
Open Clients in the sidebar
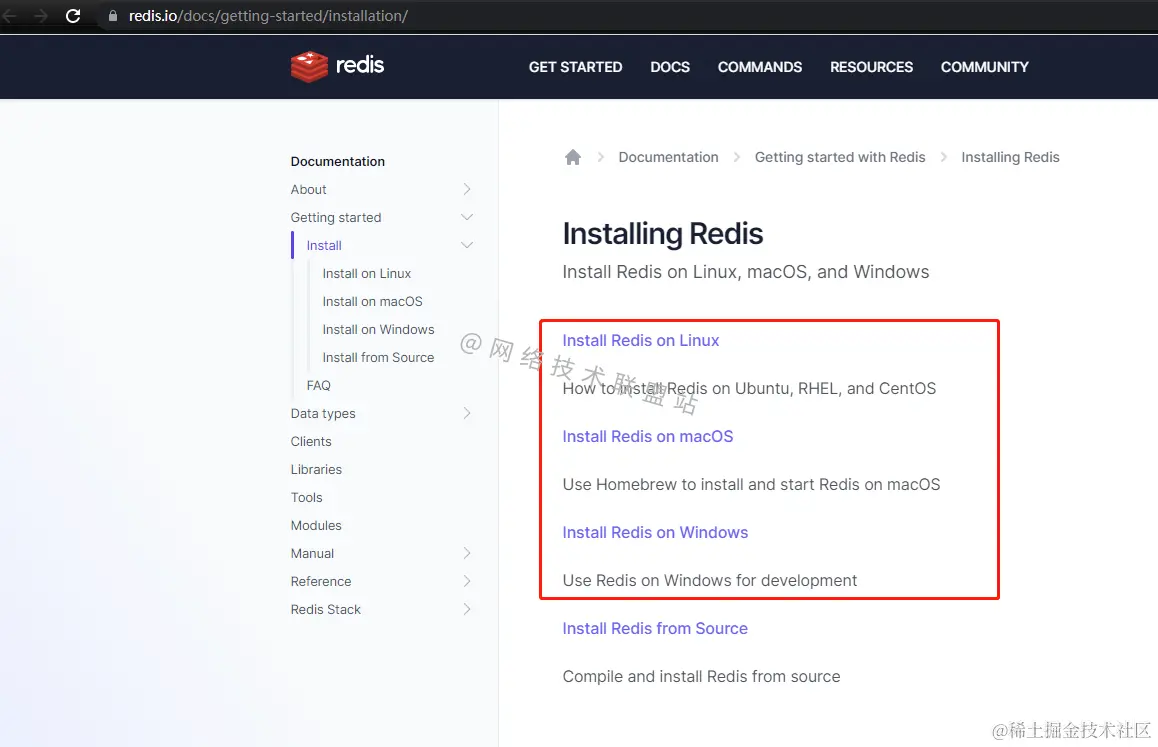pos(311,442)
